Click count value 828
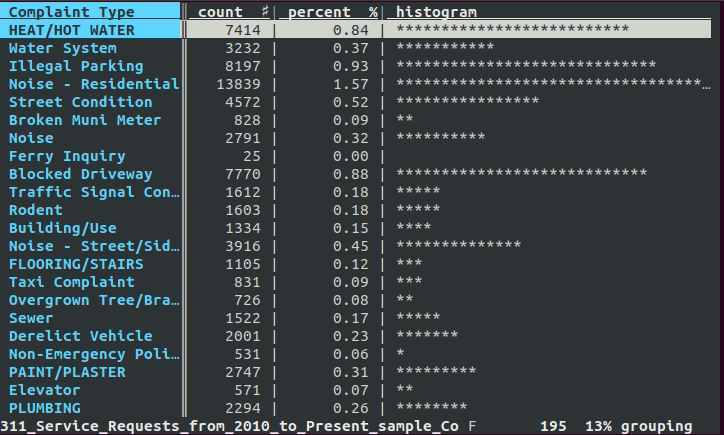The height and width of the screenshot is (435, 724). tap(247, 120)
